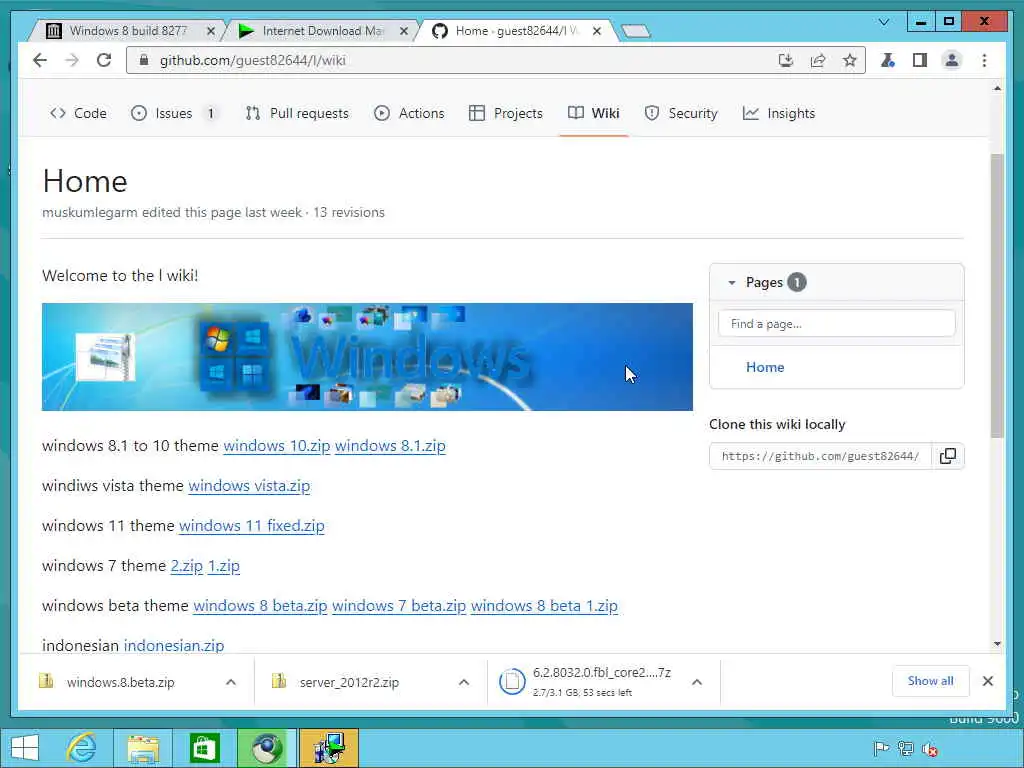Go back with the browser back arrow
This screenshot has height=768, width=1024.
(x=40, y=61)
